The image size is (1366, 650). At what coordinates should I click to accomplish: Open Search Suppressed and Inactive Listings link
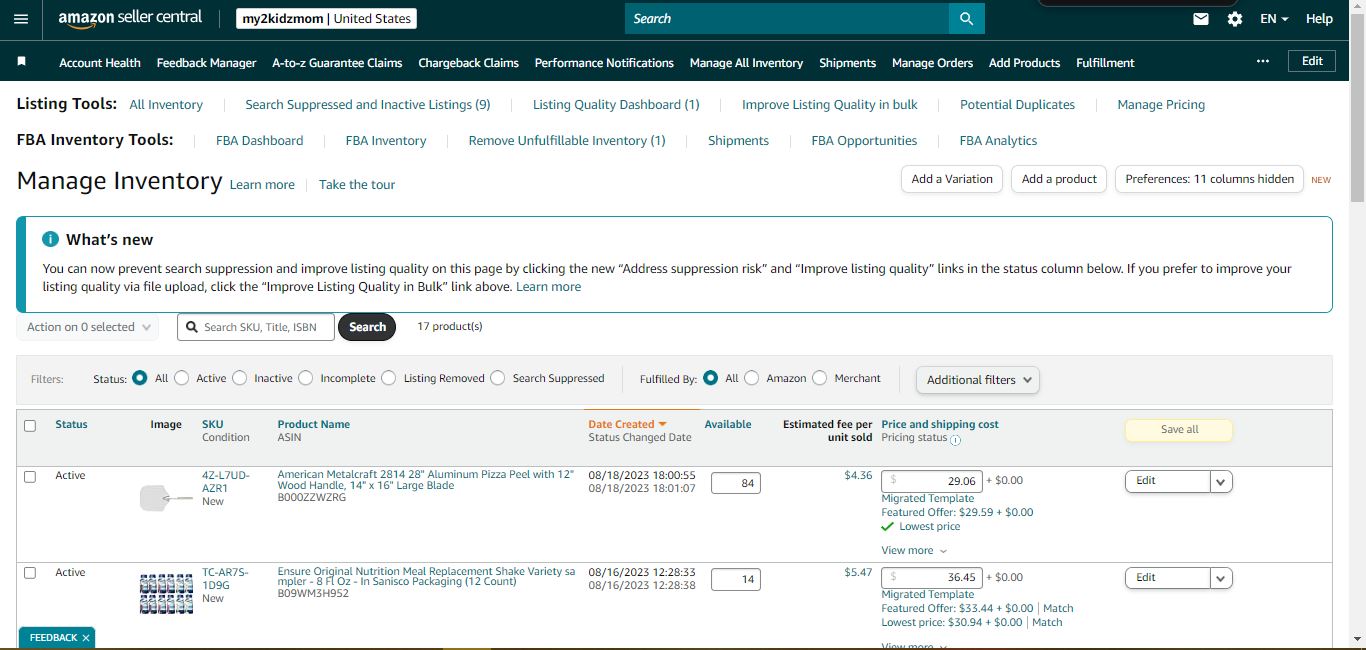click(367, 104)
